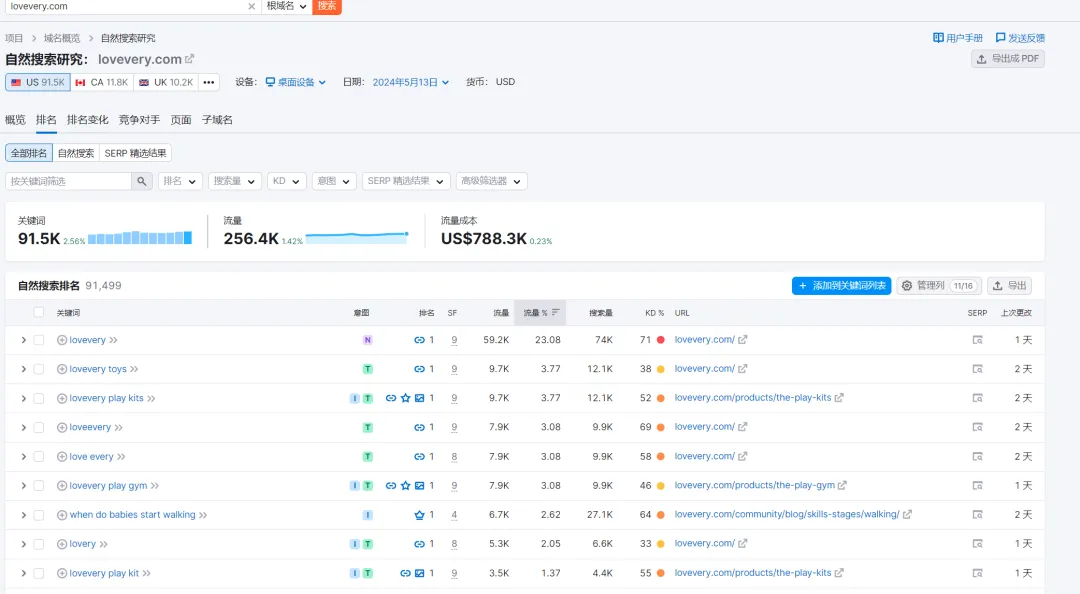Open SERP snapshot for lovevery row

(977, 340)
